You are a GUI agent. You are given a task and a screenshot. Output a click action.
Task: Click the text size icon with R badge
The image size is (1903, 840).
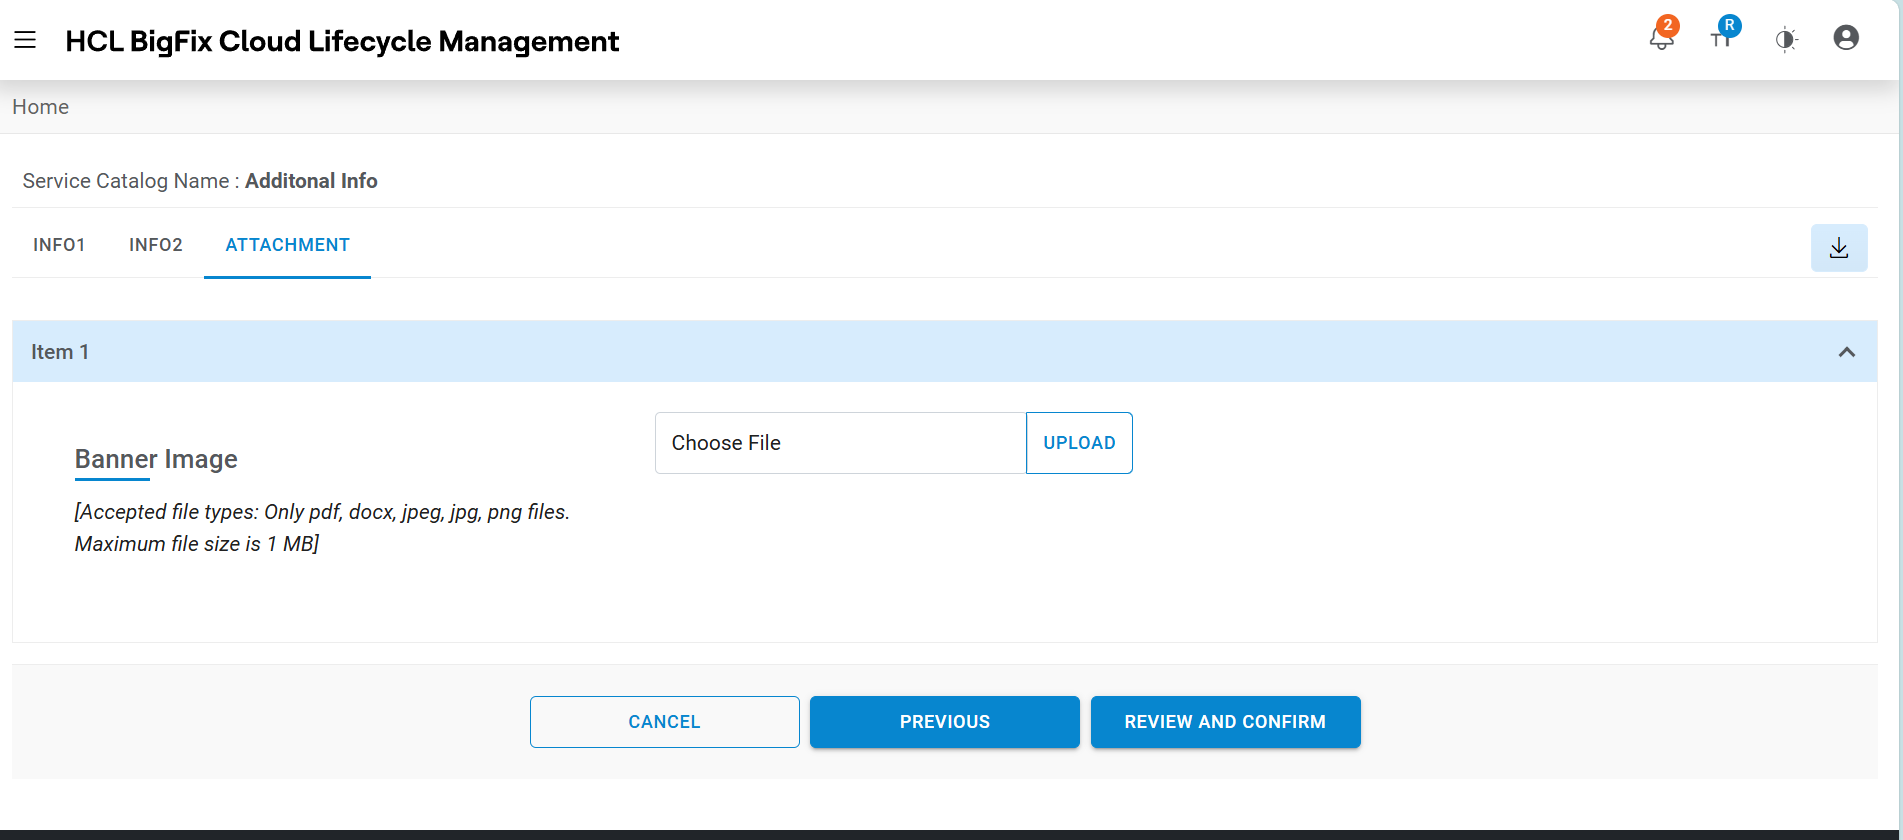point(1722,37)
